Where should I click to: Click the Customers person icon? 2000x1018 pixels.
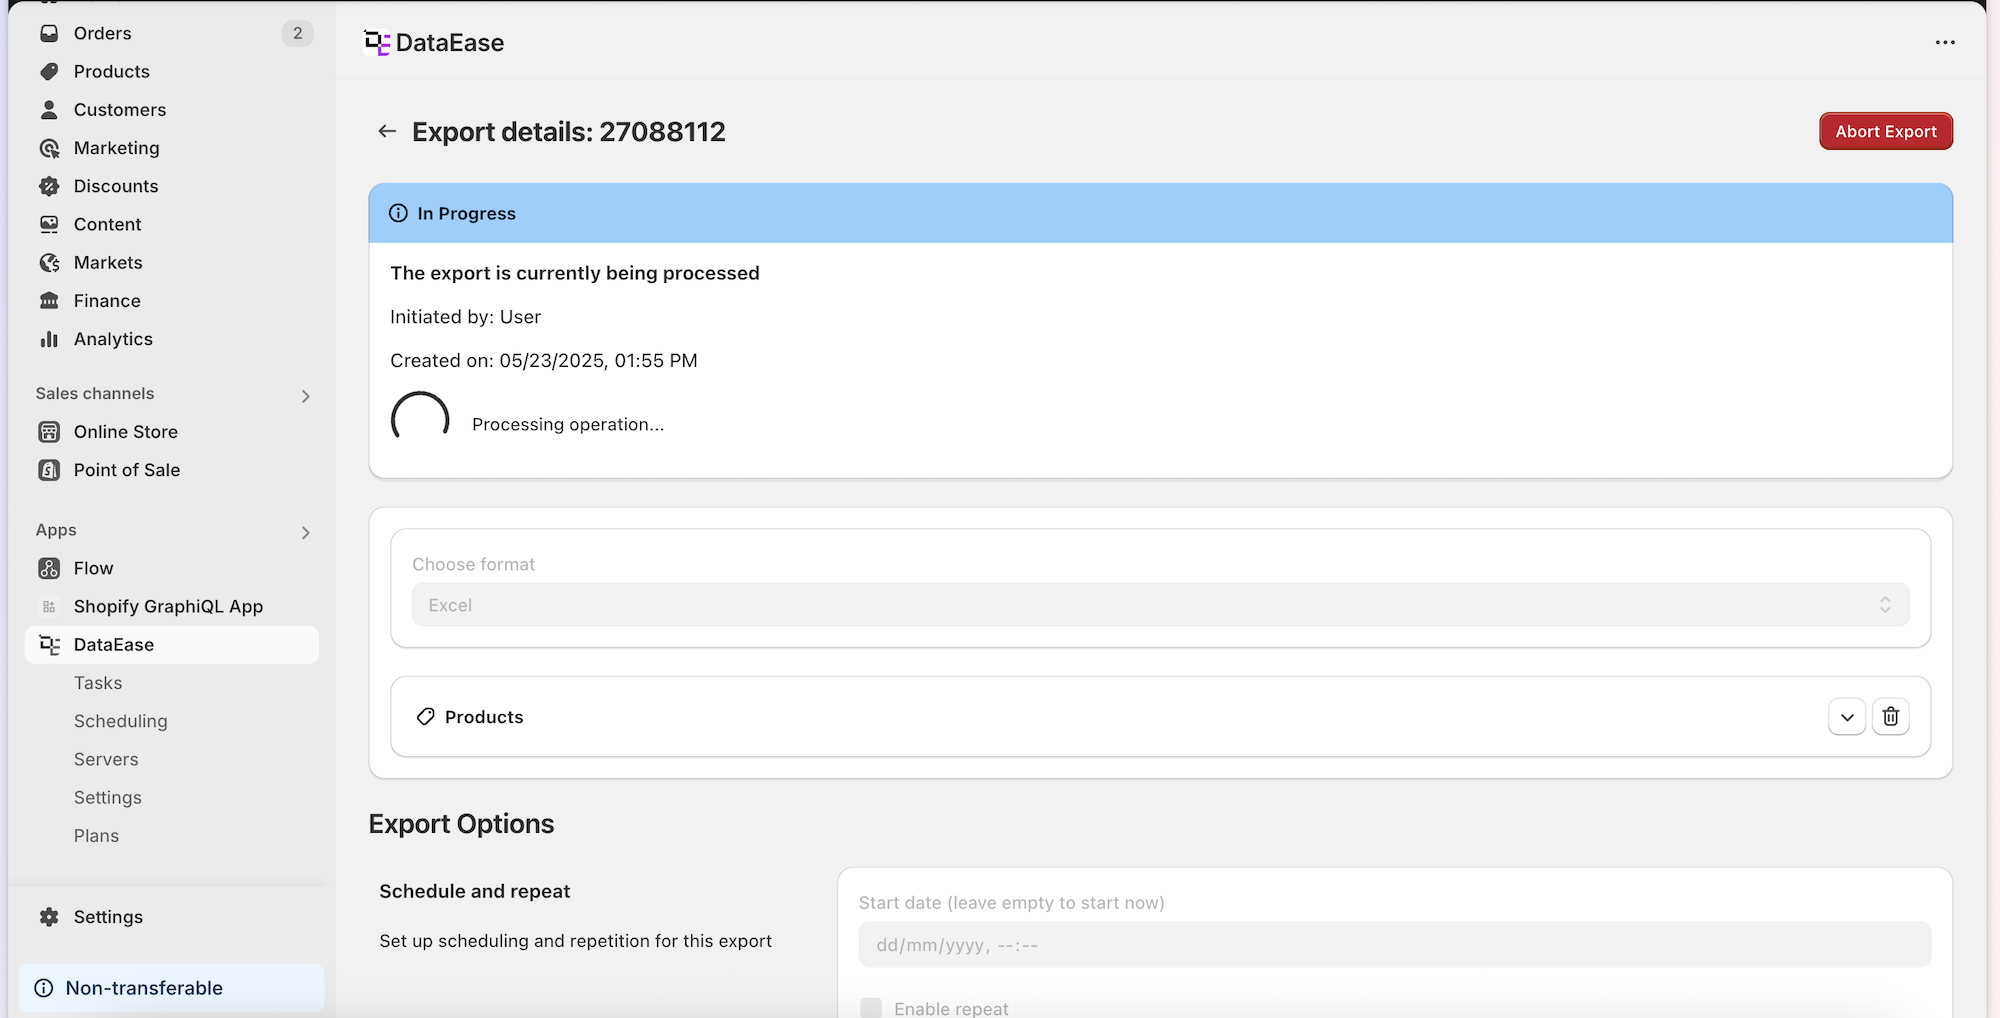click(x=49, y=109)
